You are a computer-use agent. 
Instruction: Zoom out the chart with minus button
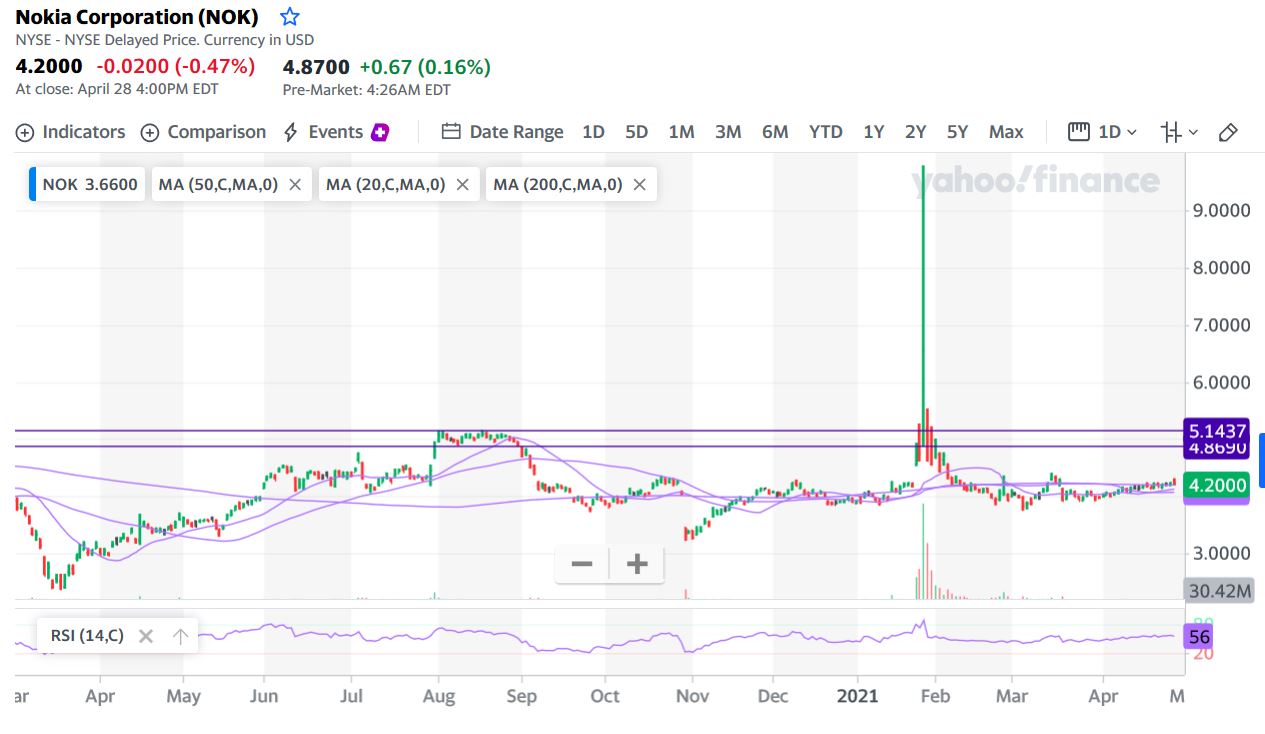point(582,564)
